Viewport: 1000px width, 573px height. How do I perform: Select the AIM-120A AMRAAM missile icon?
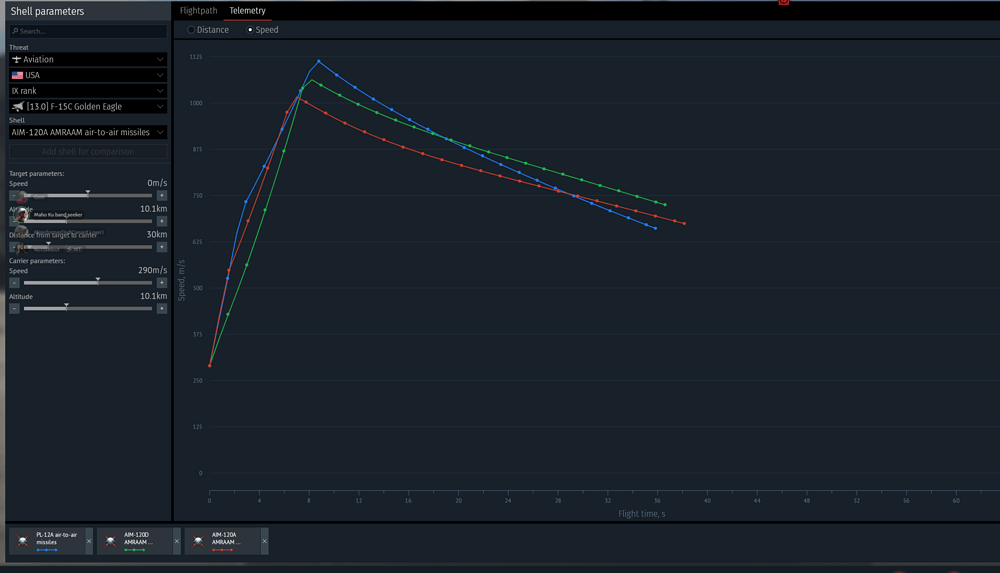(x=198, y=540)
